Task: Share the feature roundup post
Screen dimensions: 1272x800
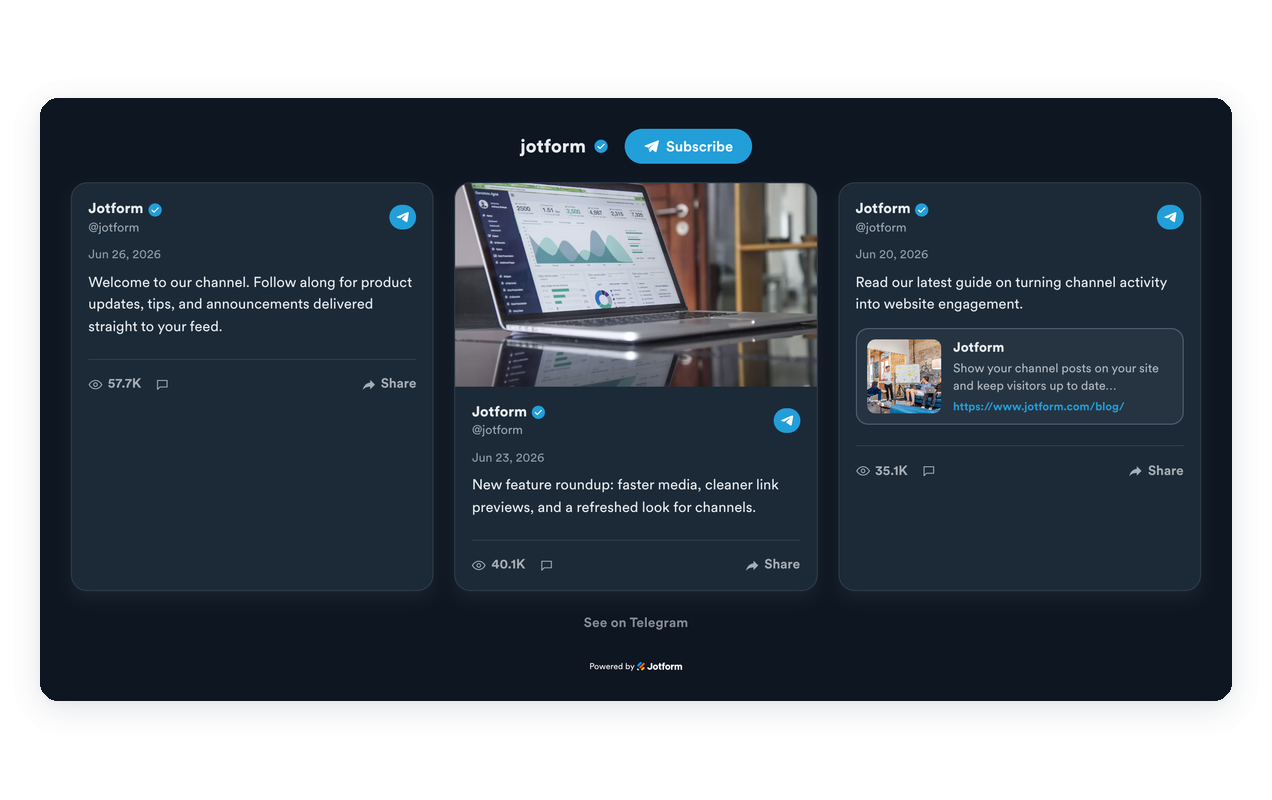Action: pos(773,565)
